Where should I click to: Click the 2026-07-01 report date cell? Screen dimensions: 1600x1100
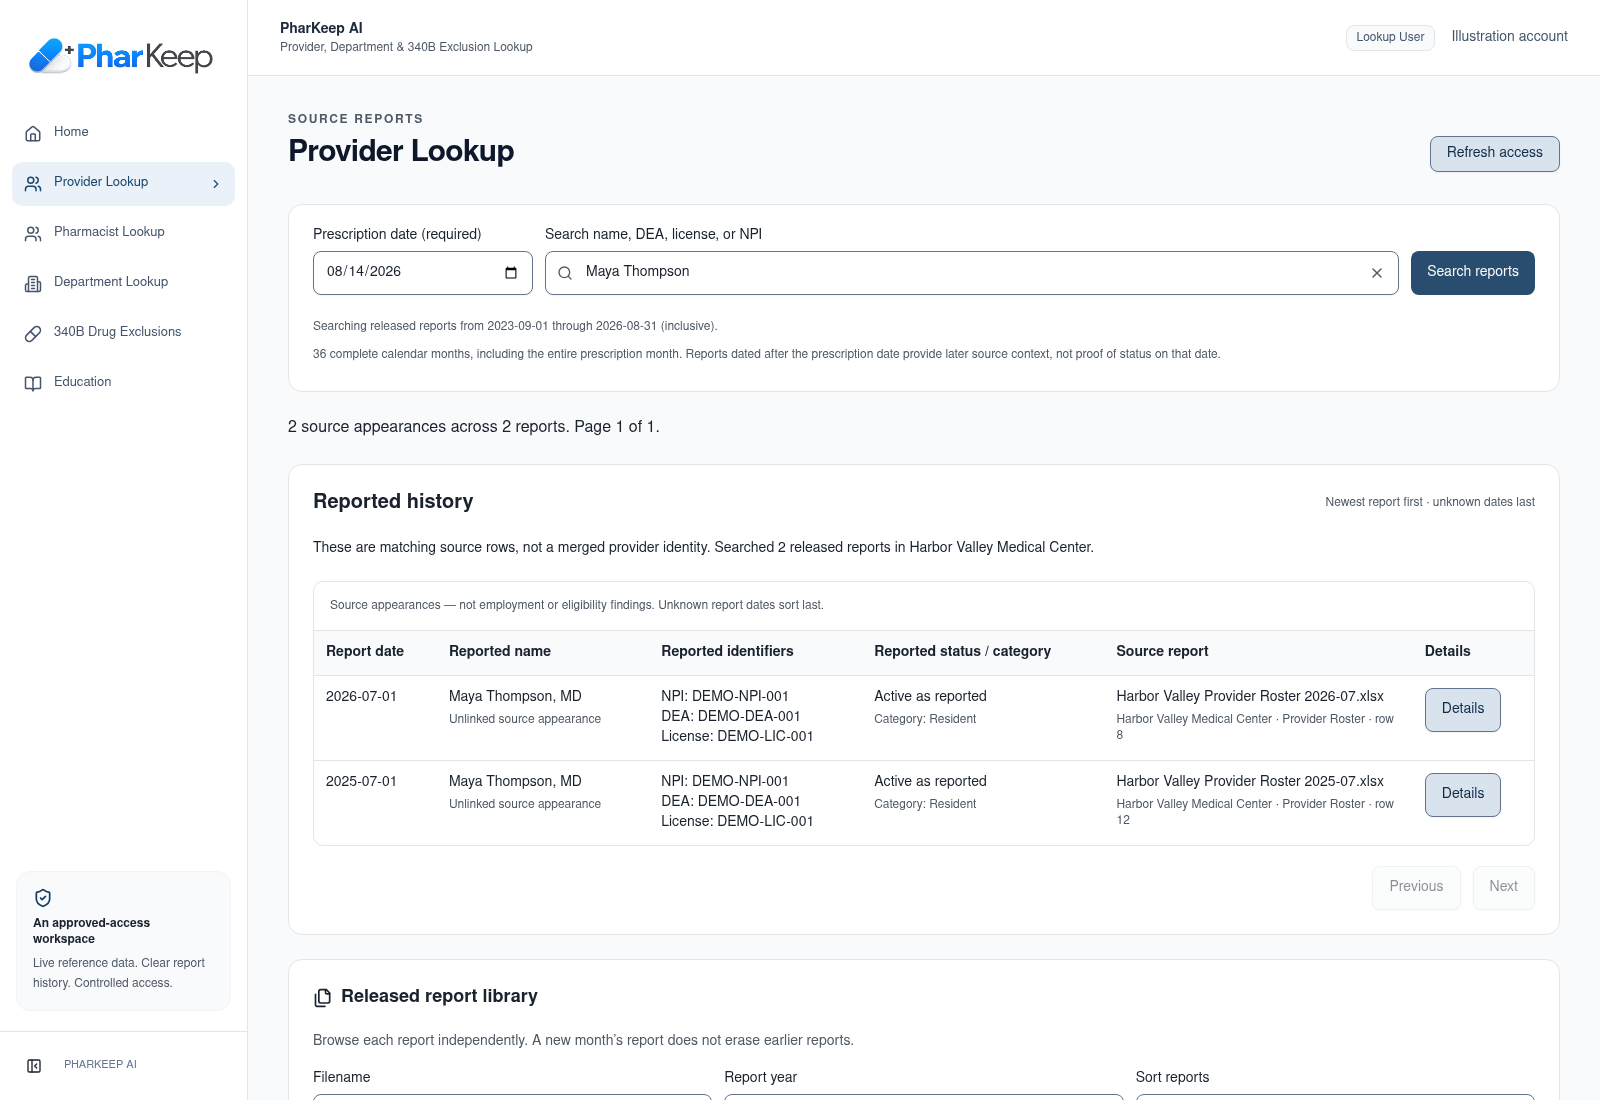[x=361, y=696]
